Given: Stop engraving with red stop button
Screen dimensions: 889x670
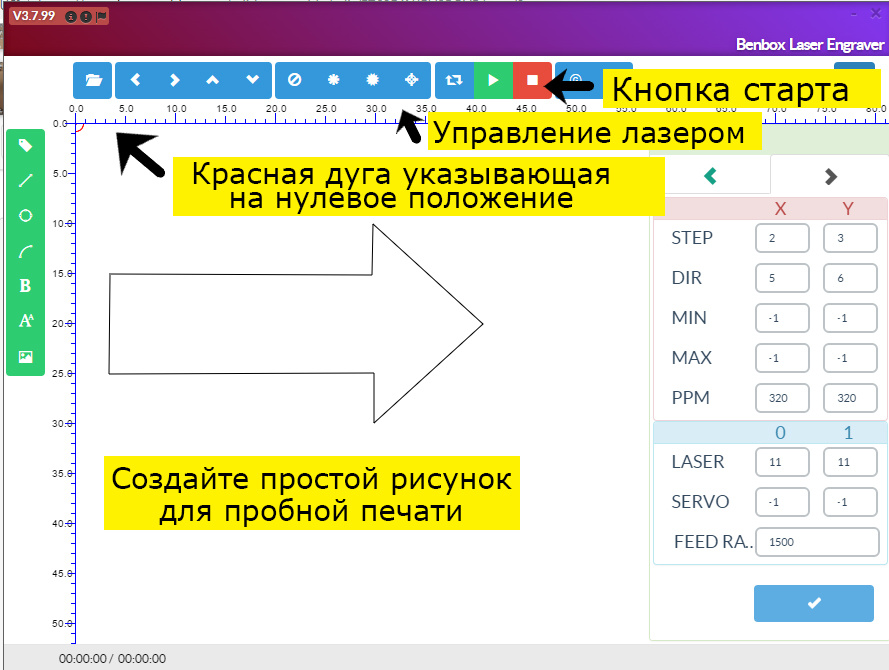Looking at the screenshot, I should click(x=532, y=80).
